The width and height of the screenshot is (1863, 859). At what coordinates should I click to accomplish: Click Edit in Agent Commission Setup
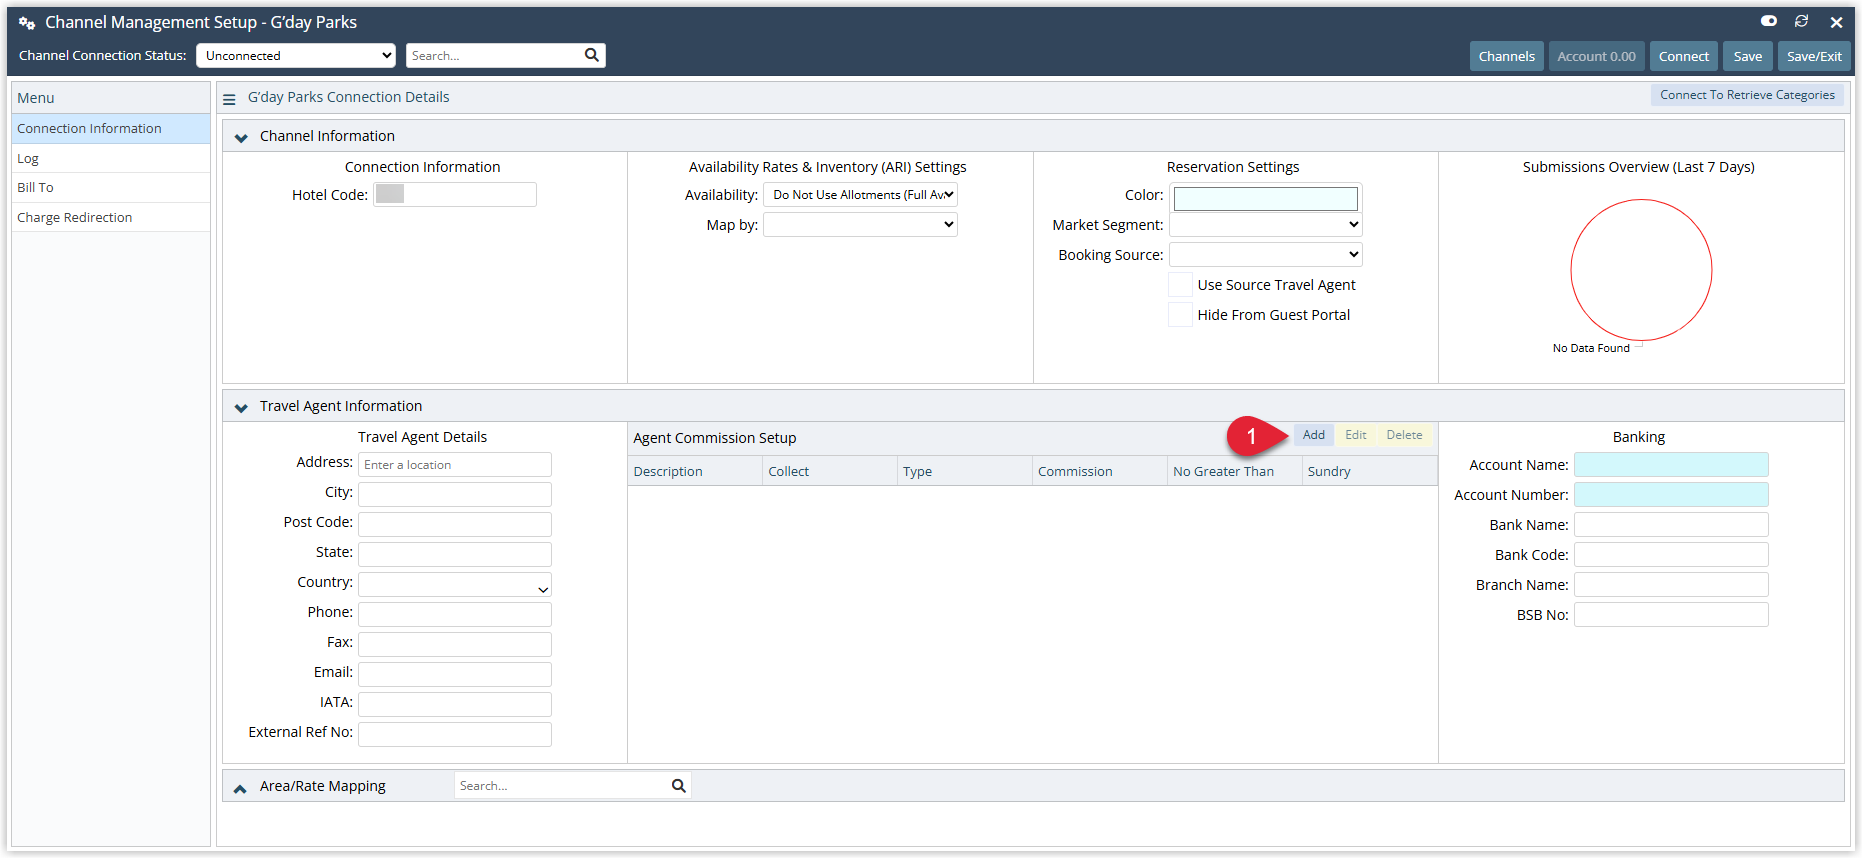[1355, 435]
